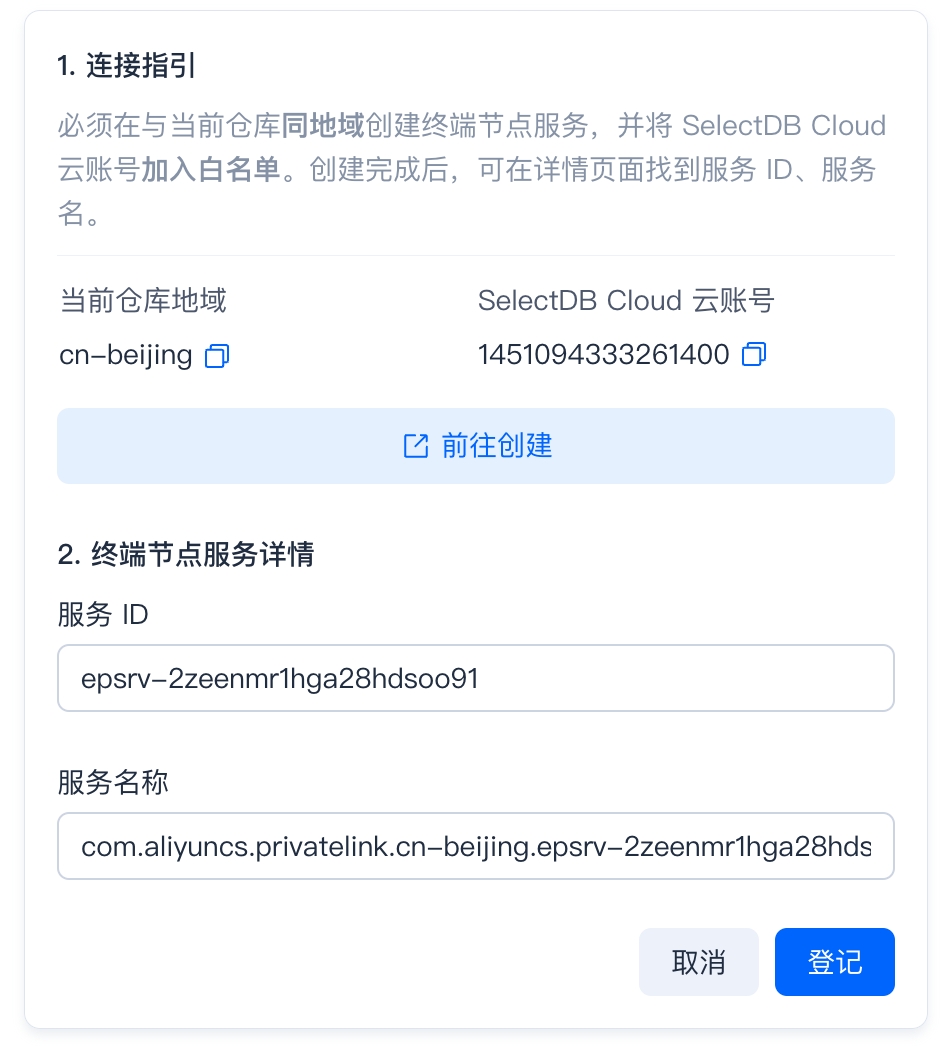Click the external link icon beside 前往创建
Screen dimensions: 942x1046
click(416, 446)
